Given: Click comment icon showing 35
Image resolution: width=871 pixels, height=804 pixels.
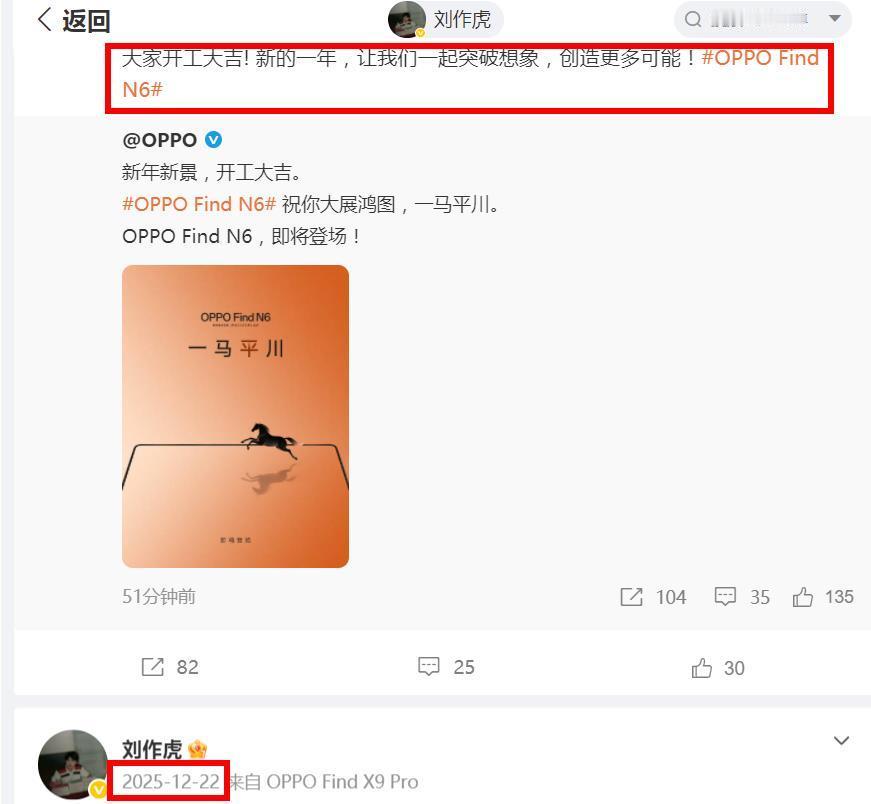Looking at the screenshot, I should pyautogui.click(x=725, y=597).
